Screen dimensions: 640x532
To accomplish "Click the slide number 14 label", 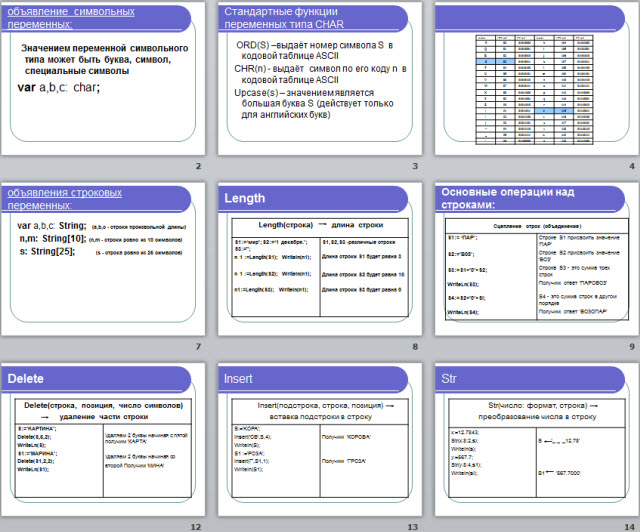I will [x=629, y=526].
